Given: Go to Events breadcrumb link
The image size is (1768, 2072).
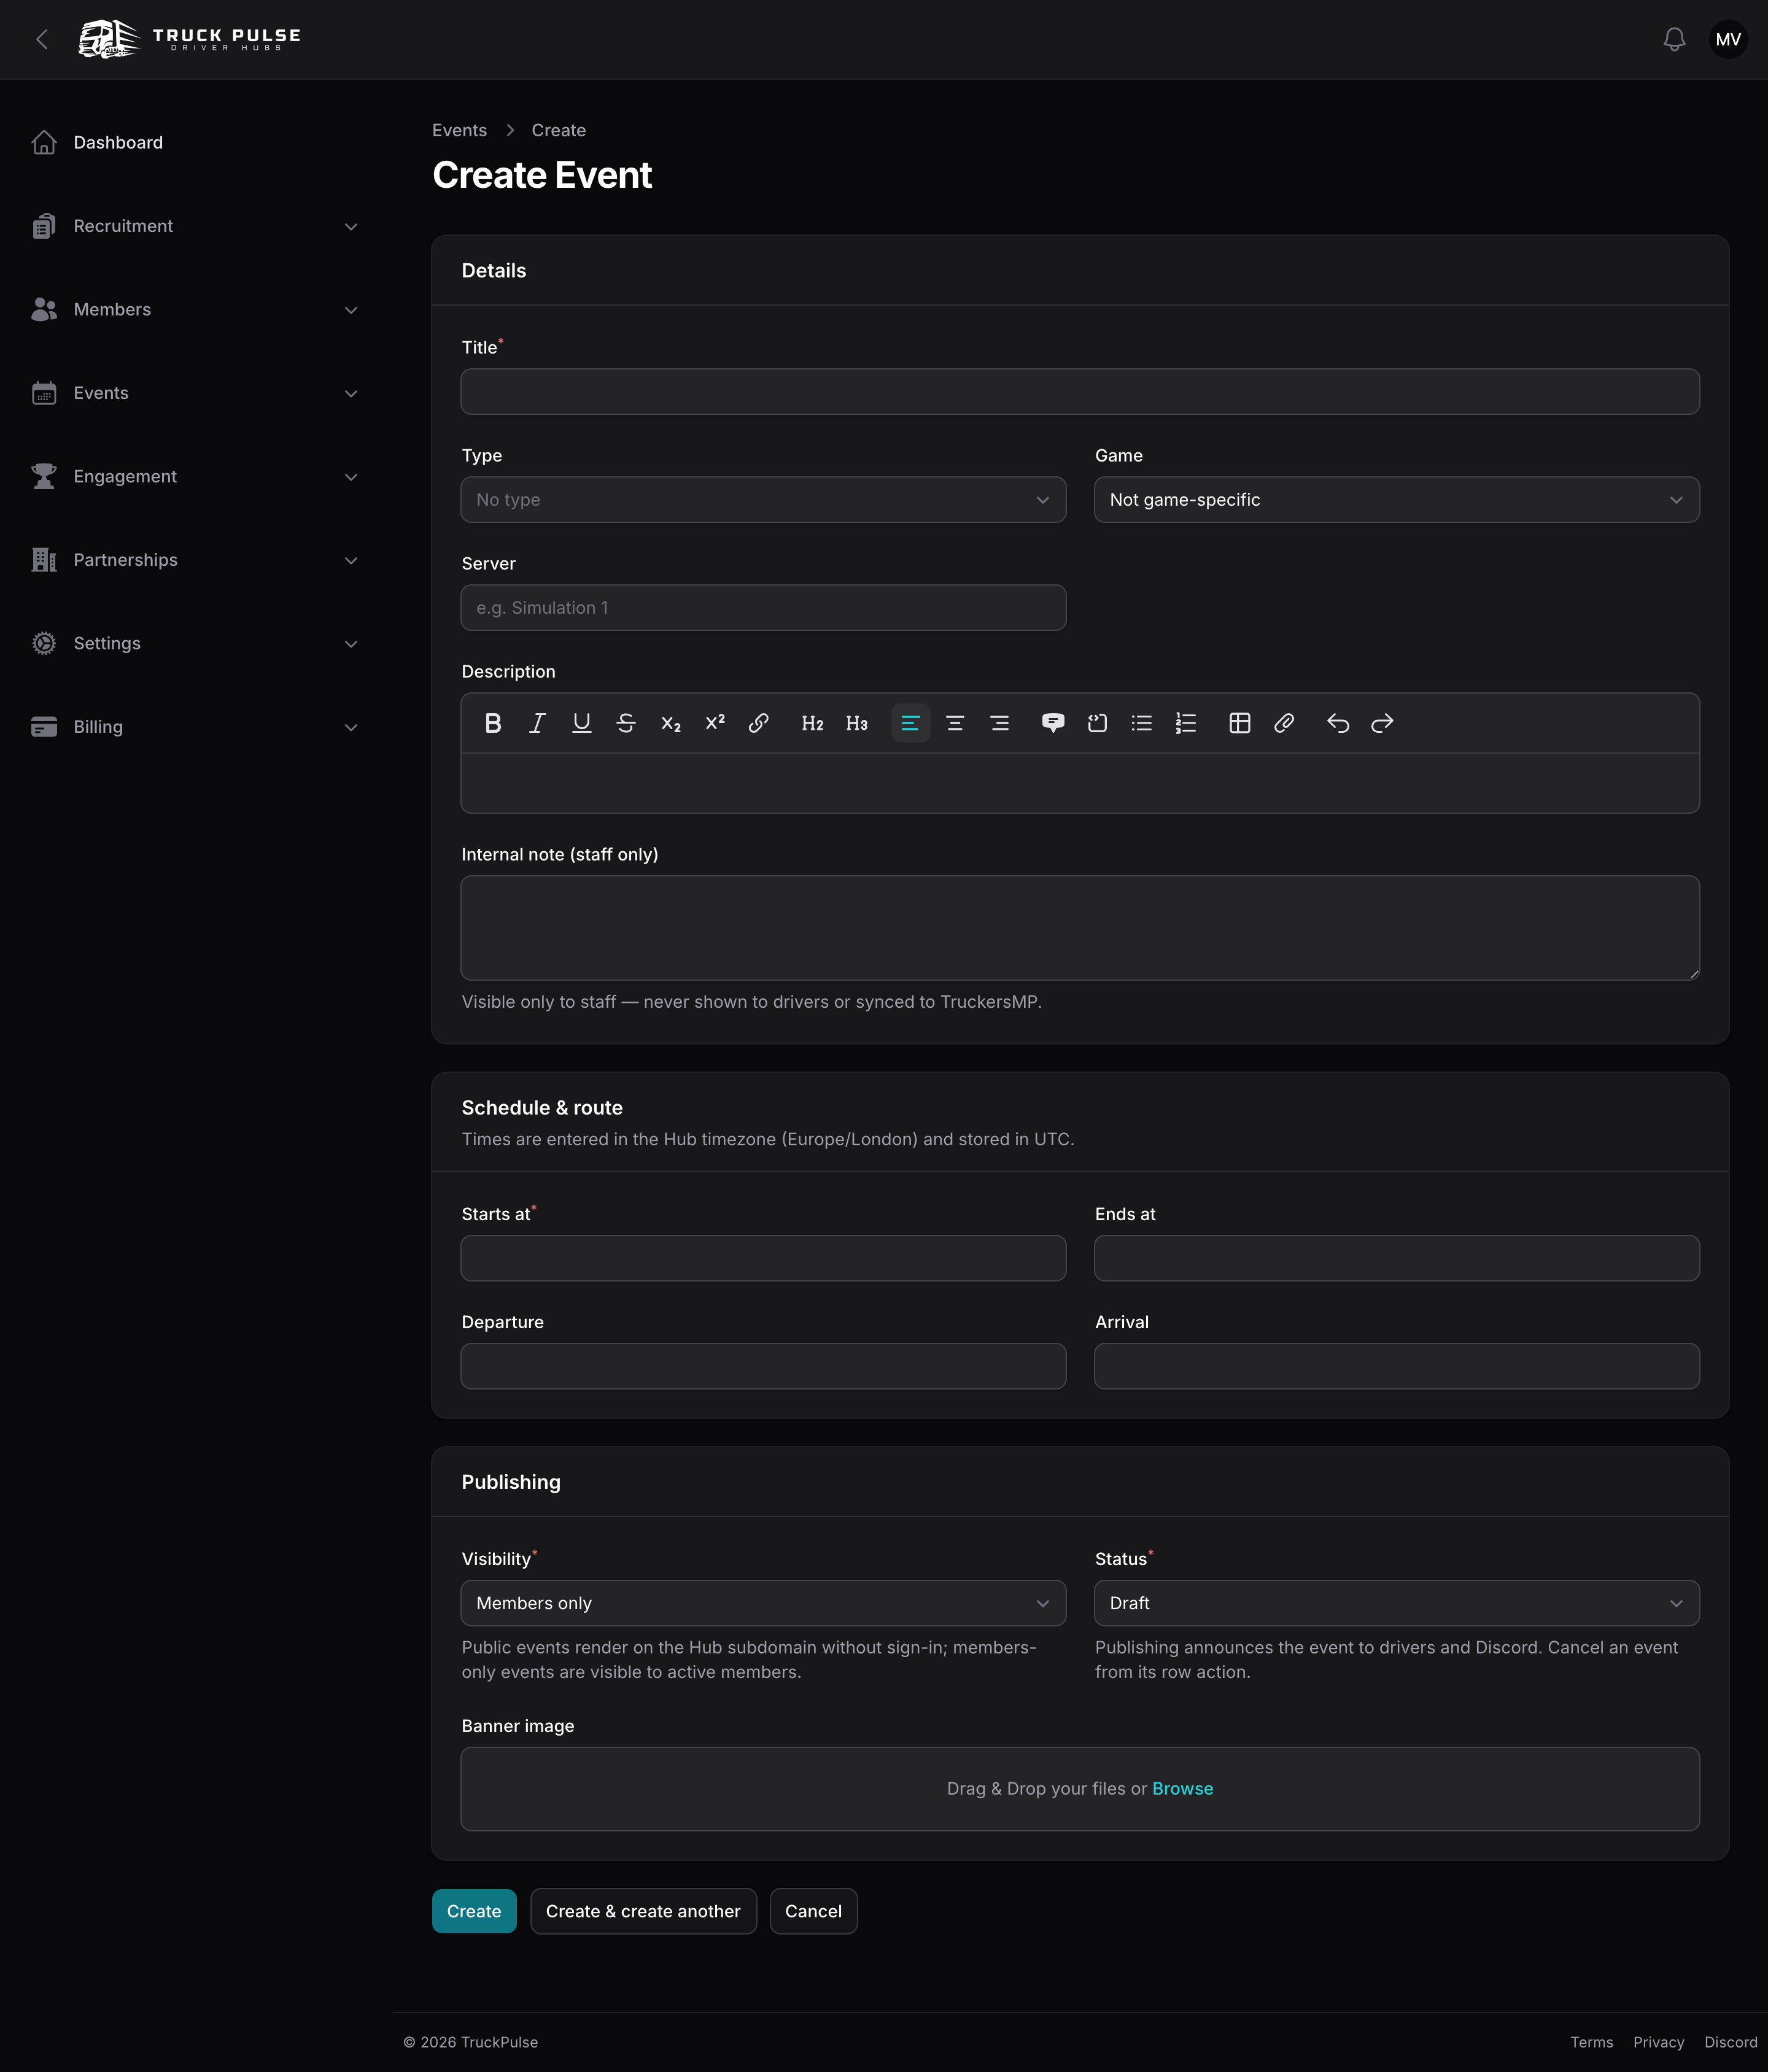Looking at the screenshot, I should pyautogui.click(x=459, y=130).
